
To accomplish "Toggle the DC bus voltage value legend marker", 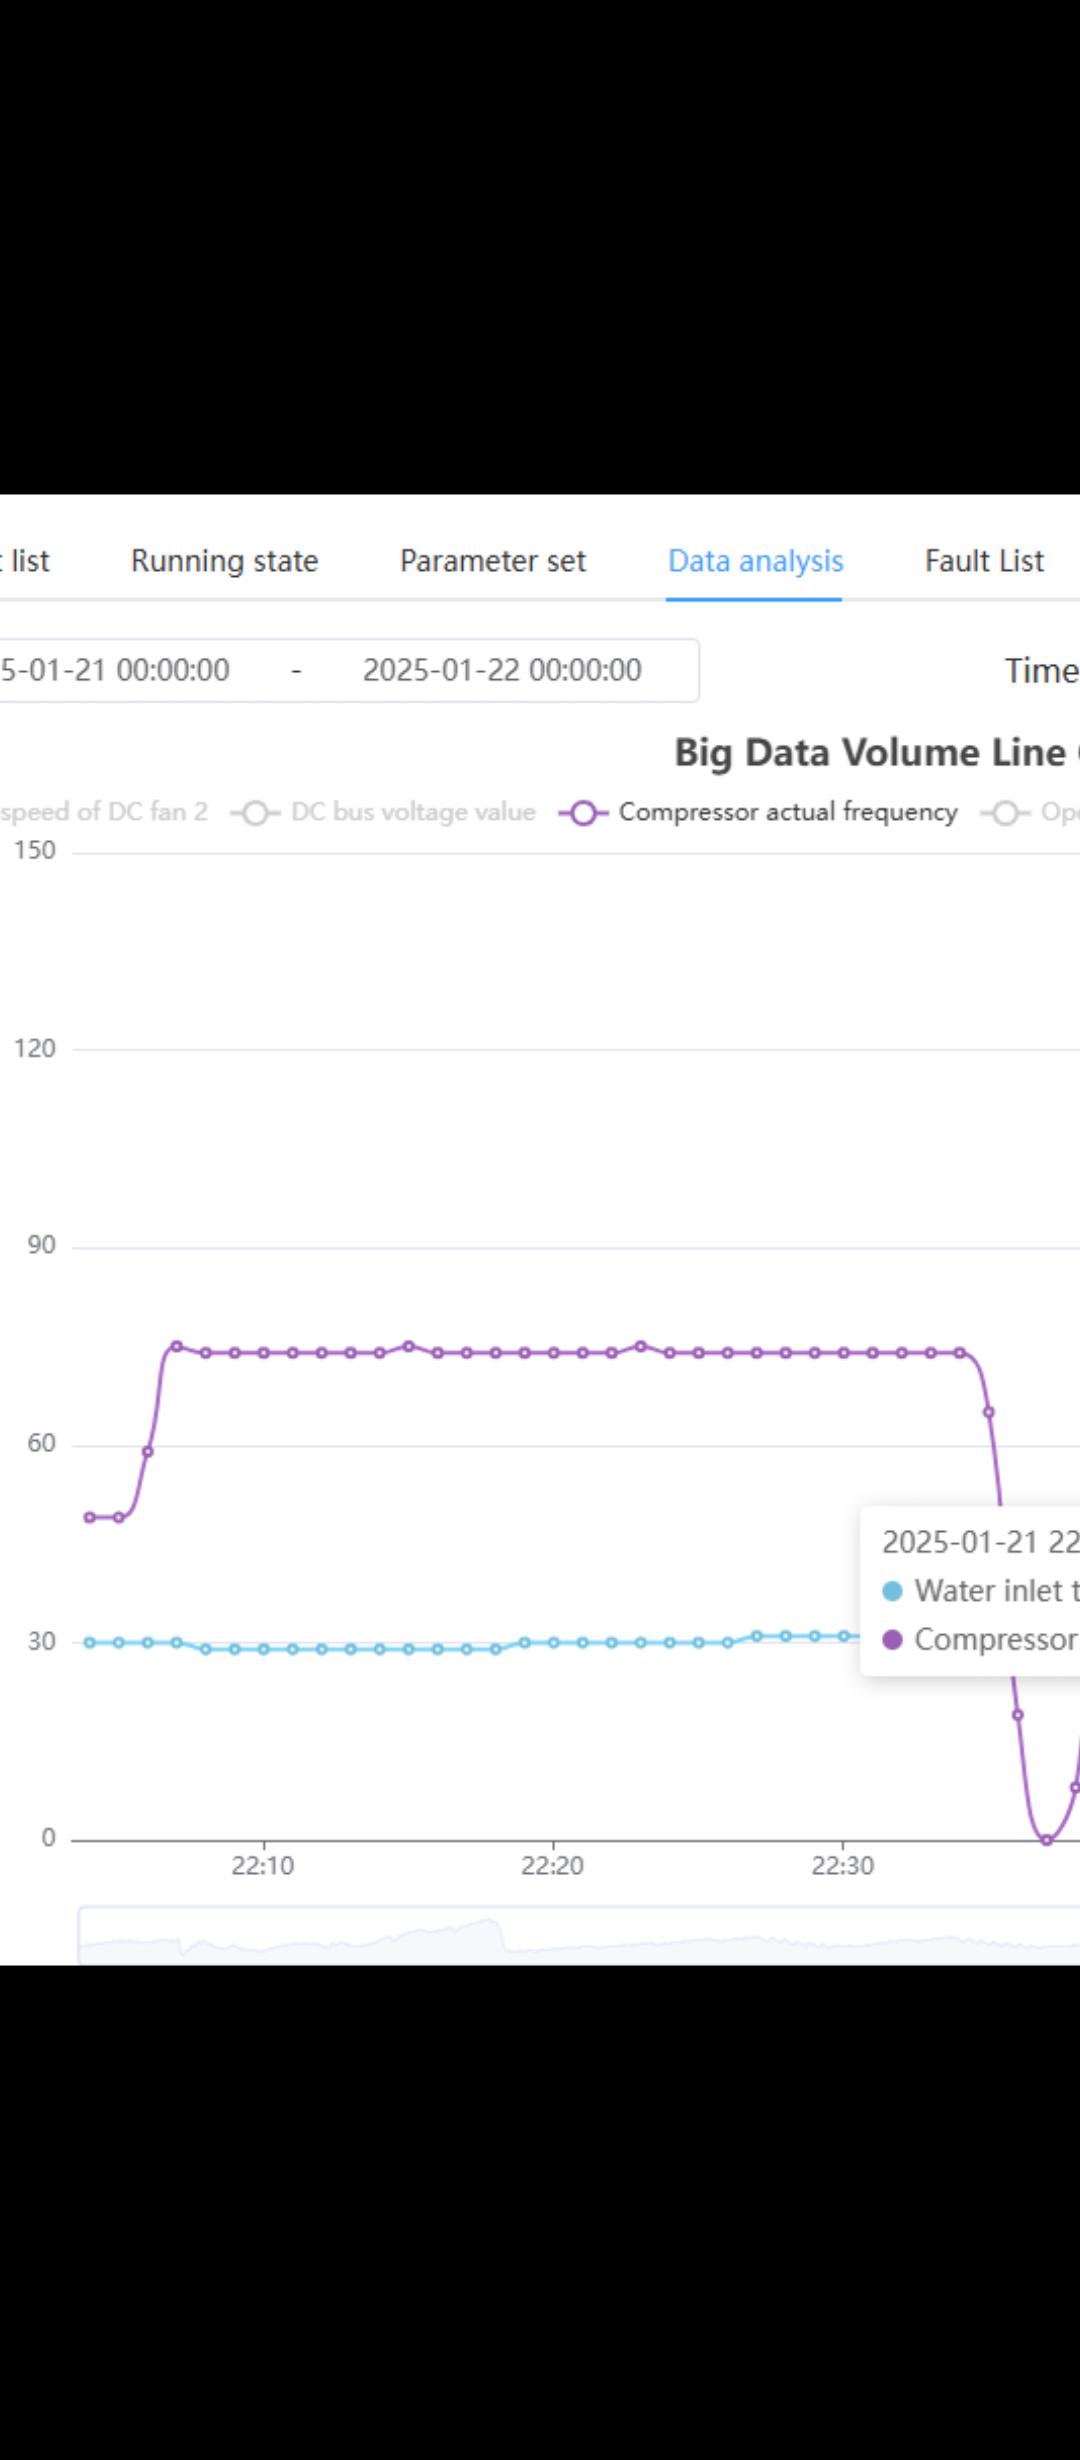I will [255, 813].
